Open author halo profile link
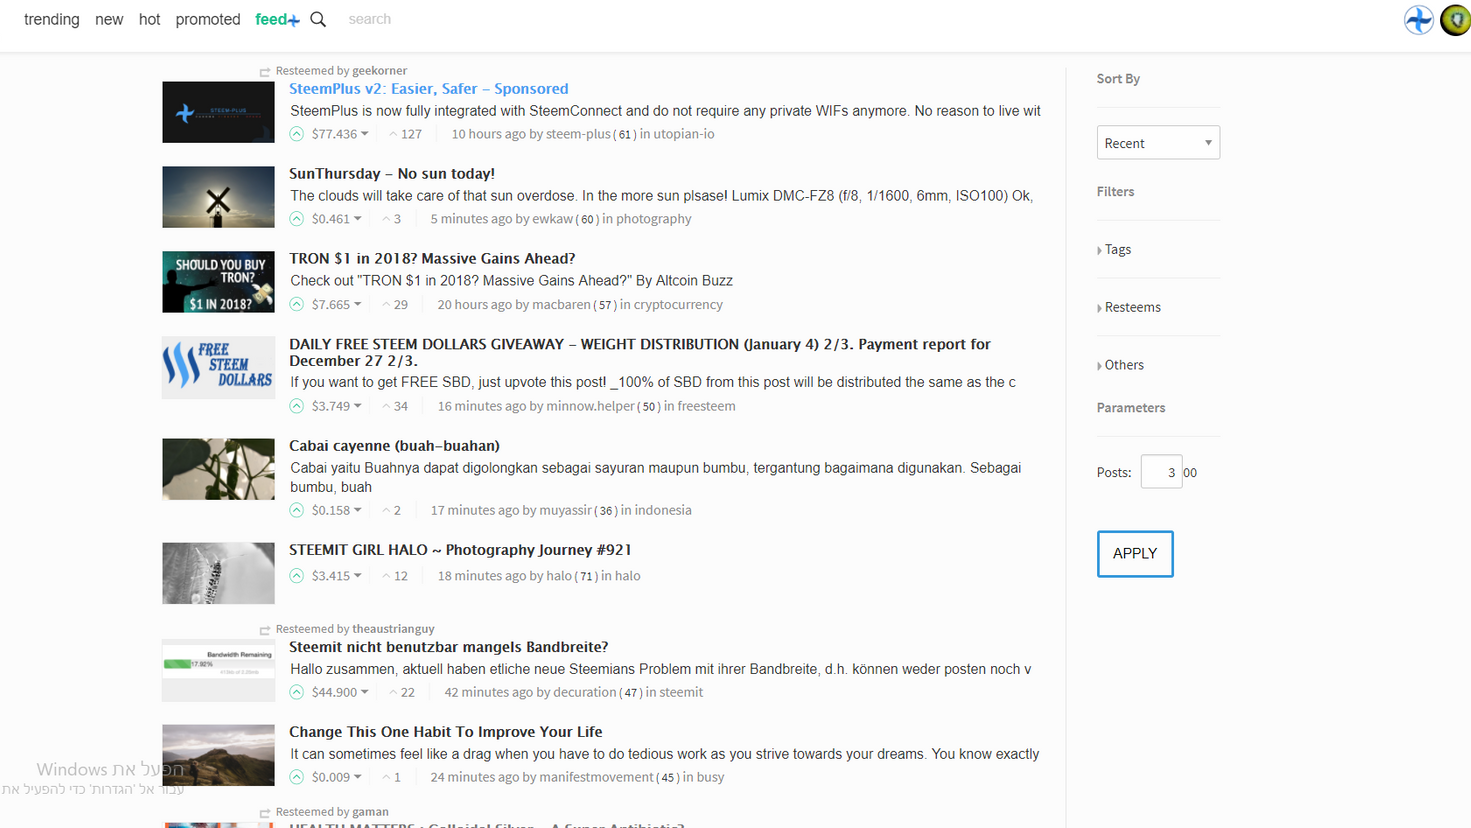Viewport: 1471px width, 828px height. click(559, 576)
